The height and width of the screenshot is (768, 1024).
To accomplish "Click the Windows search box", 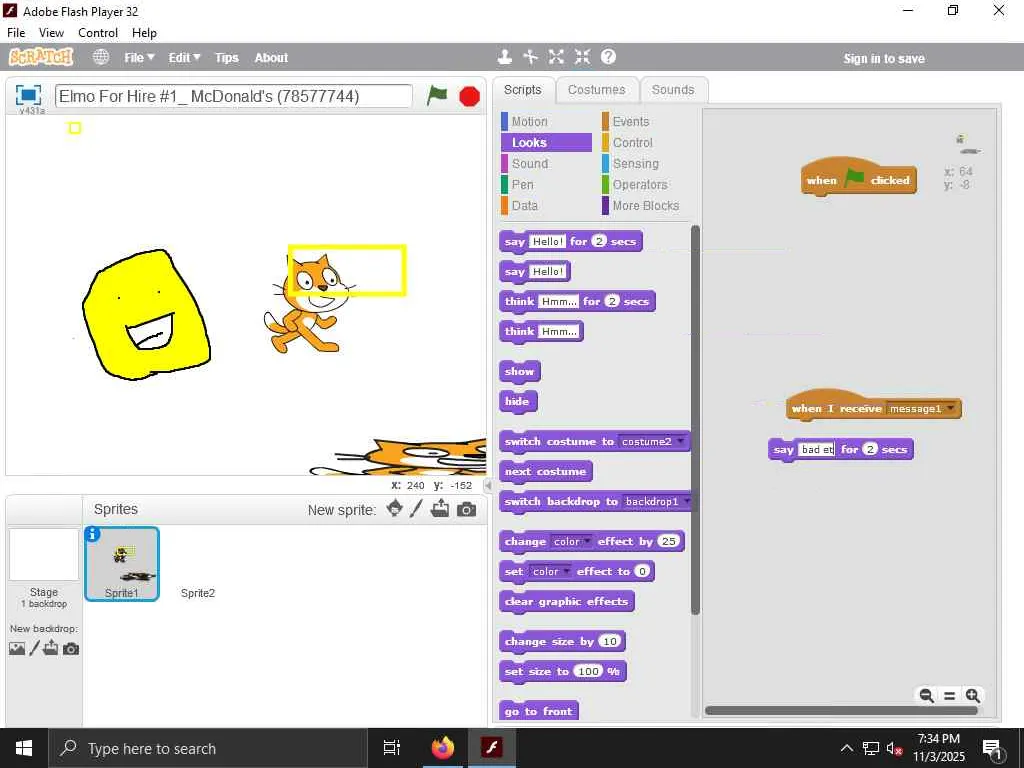I will pyautogui.click(x=208, y=748).
